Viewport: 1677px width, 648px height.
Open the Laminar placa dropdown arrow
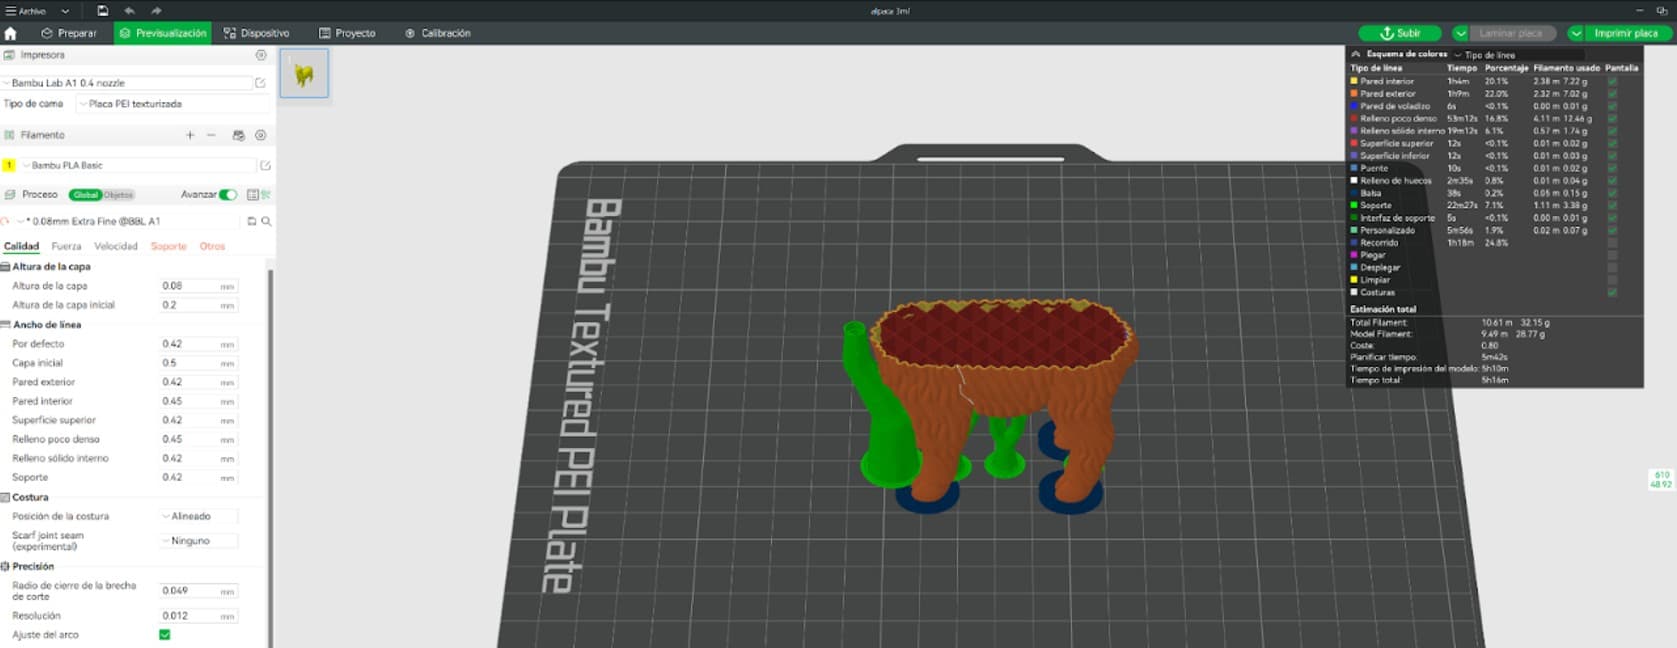(1460, 33)
